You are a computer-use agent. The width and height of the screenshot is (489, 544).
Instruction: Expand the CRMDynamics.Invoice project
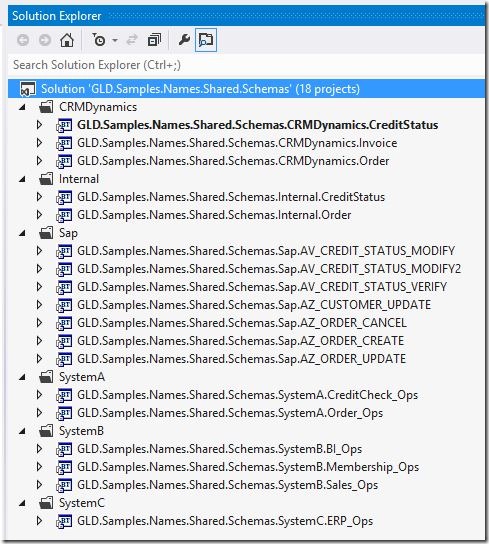[x=39, y=143]
